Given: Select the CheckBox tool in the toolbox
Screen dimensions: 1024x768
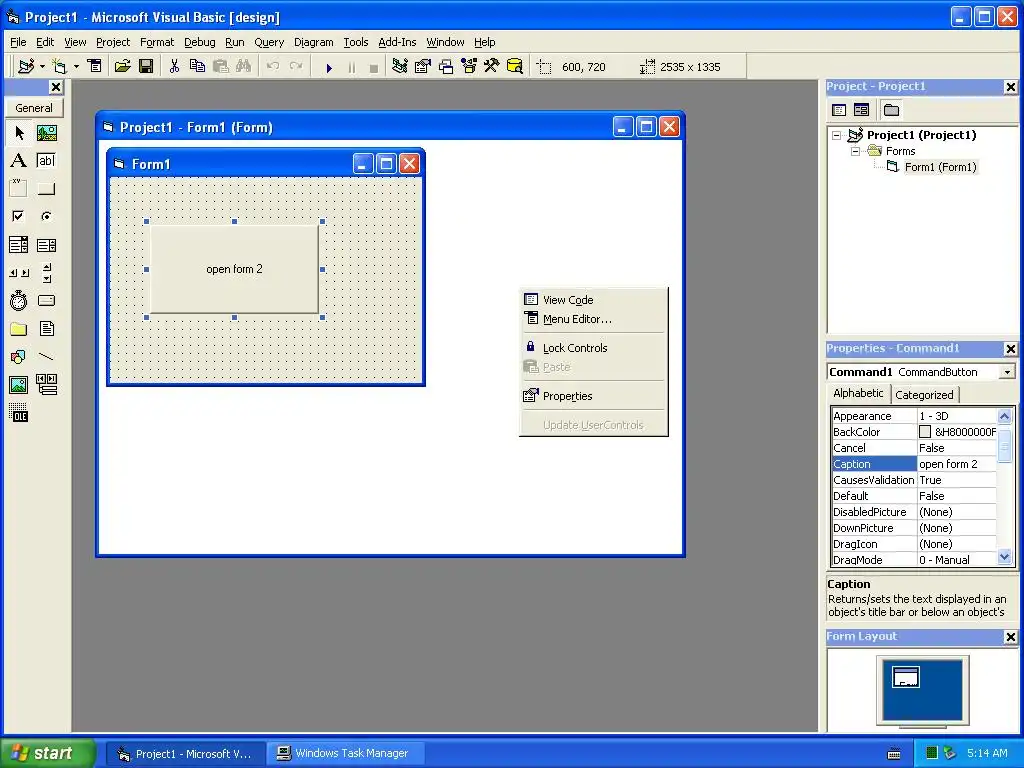Looking at the screenshot, I should [19, 216].
